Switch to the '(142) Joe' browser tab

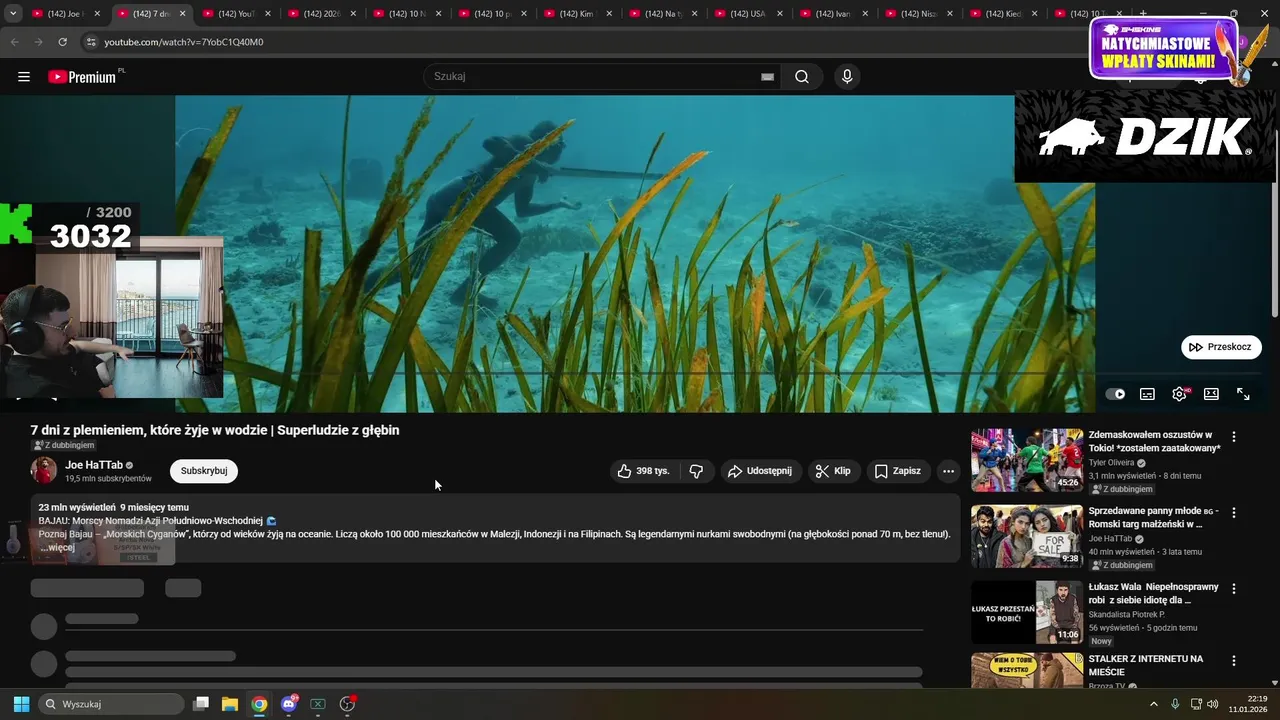(x=66, y=14)
